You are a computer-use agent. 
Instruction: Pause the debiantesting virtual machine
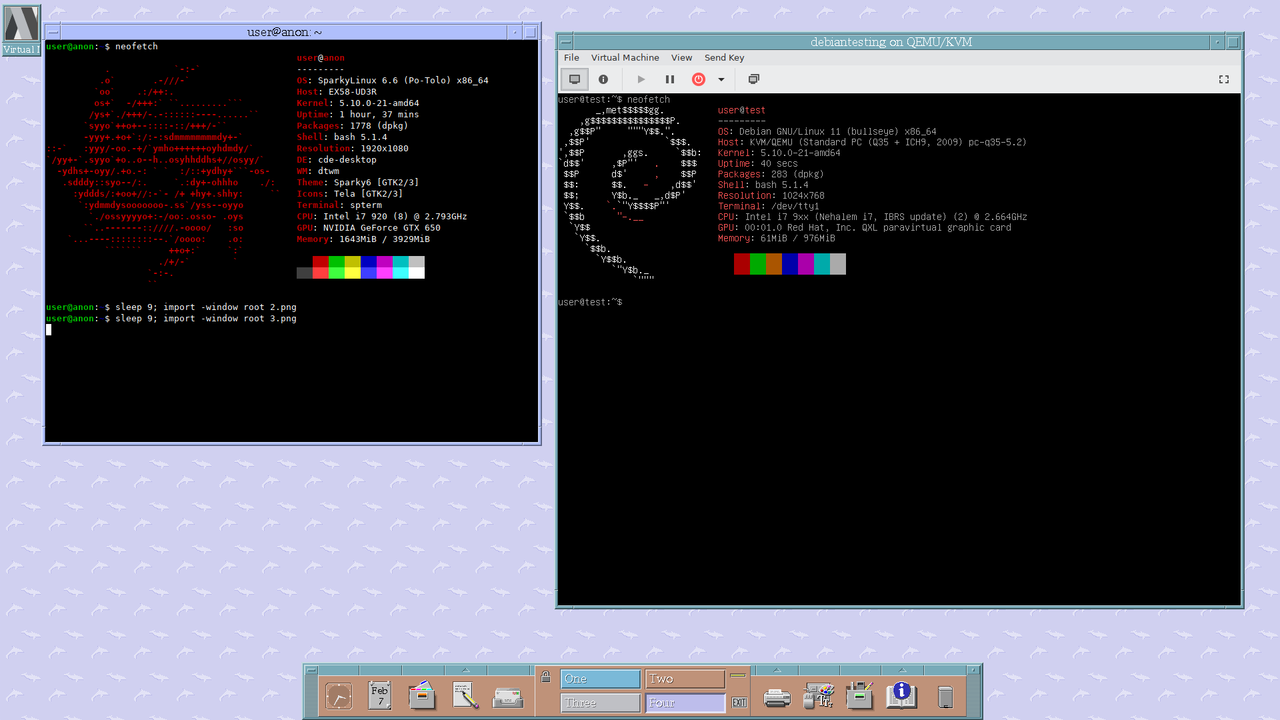670,79
